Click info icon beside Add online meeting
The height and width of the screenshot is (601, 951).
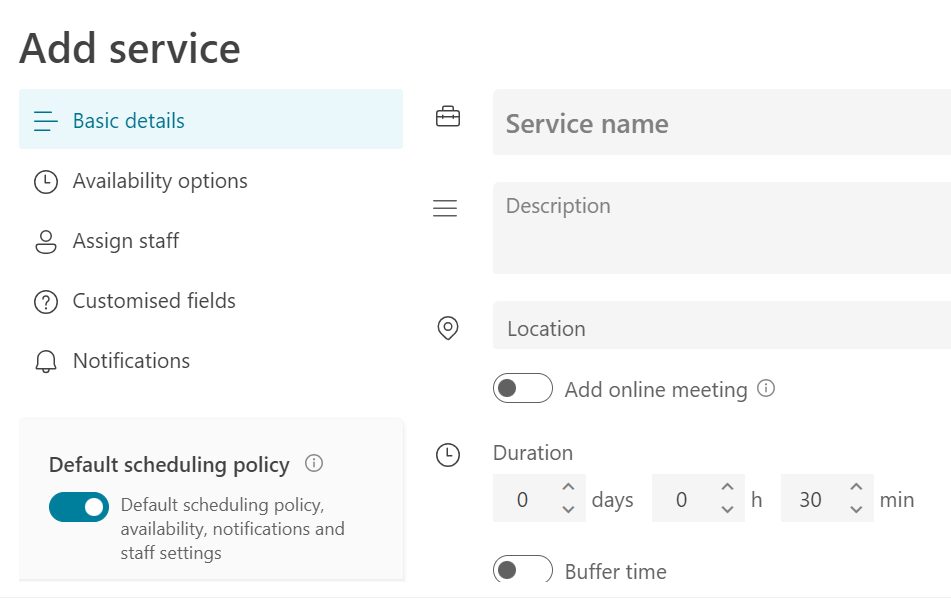(x=766, y=388)
